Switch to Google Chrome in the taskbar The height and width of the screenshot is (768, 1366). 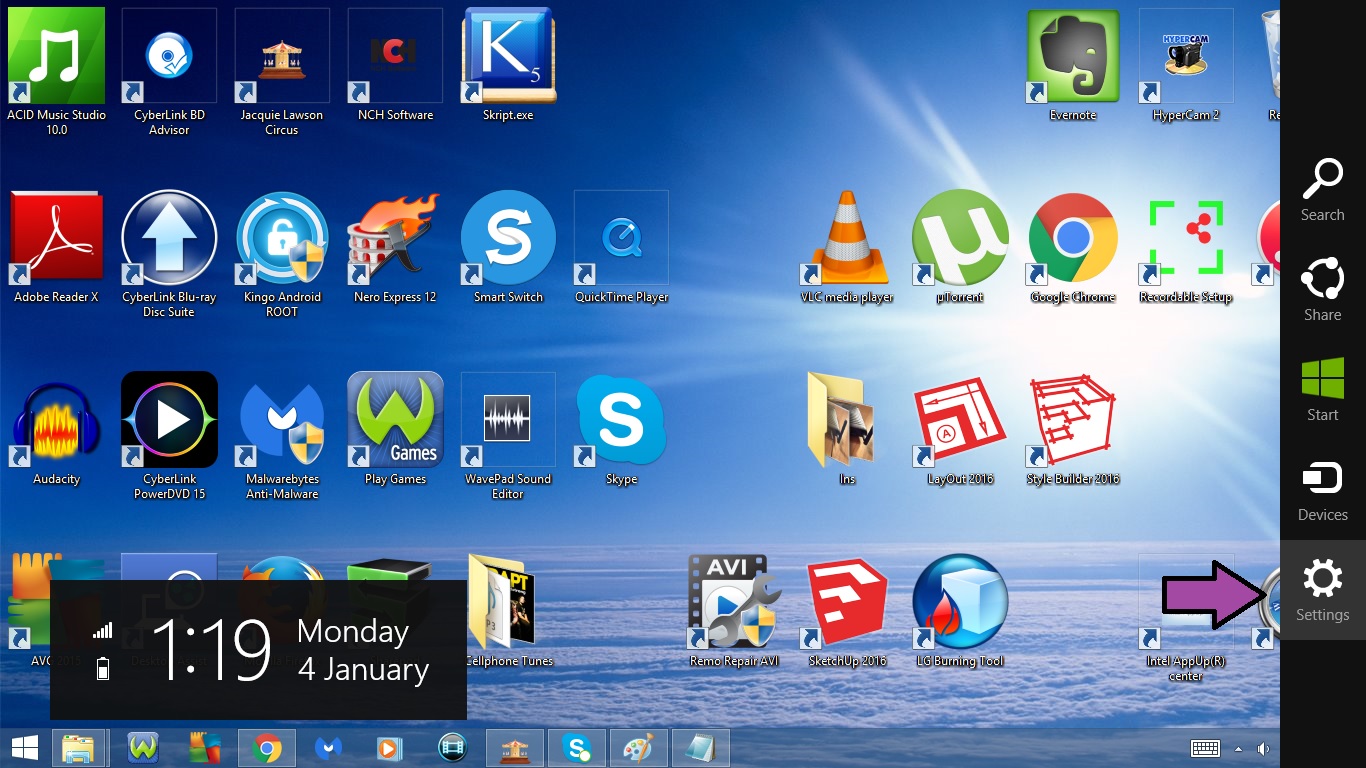pyautogui.click(x=266, y=748)
